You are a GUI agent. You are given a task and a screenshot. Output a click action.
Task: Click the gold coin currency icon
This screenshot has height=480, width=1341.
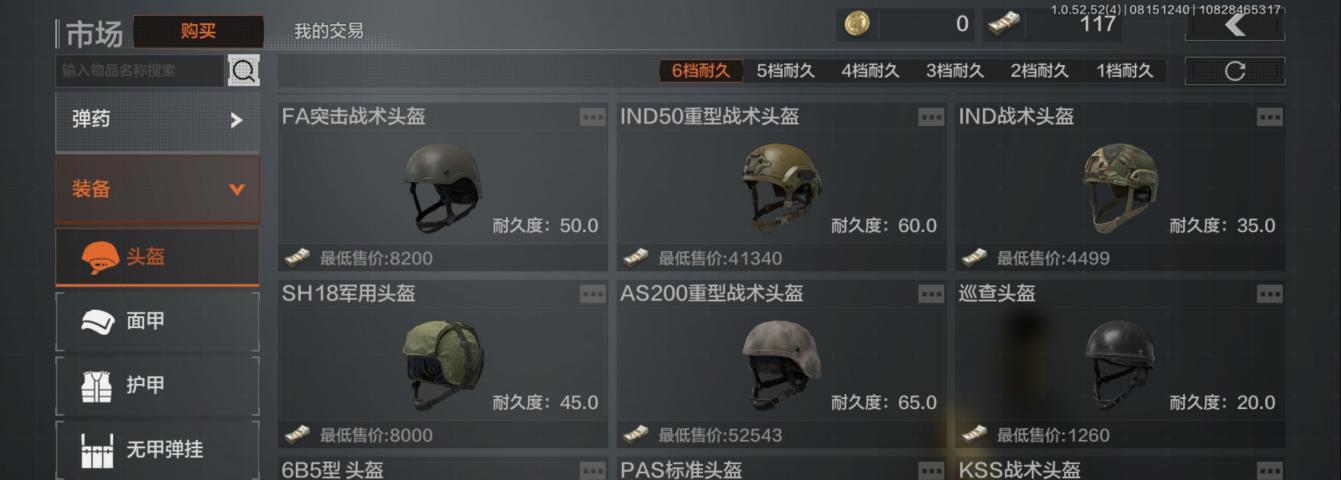(857, 24)
